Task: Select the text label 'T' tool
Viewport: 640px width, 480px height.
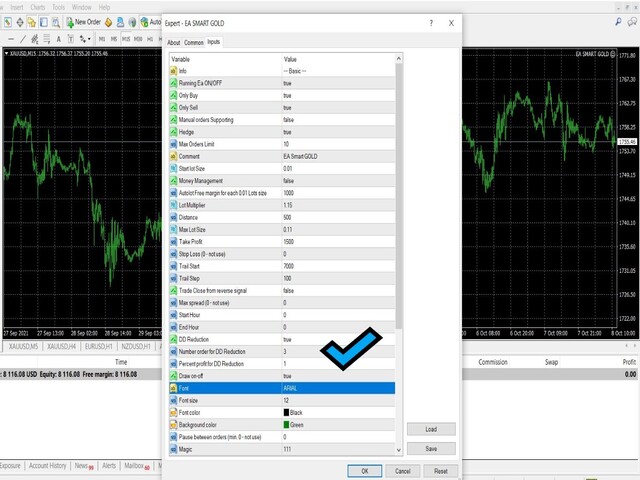Action: pos(71,39)
